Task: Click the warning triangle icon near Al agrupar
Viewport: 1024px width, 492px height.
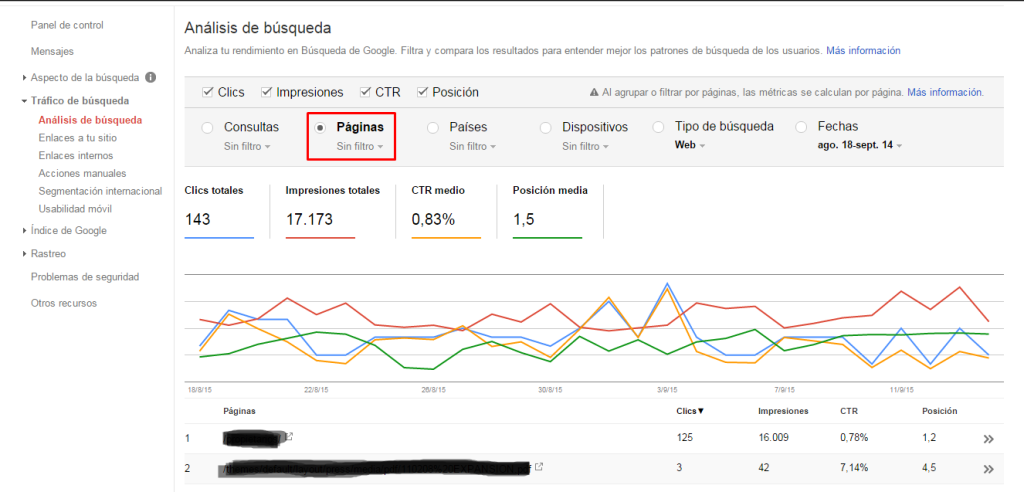Action: point(594,93)
